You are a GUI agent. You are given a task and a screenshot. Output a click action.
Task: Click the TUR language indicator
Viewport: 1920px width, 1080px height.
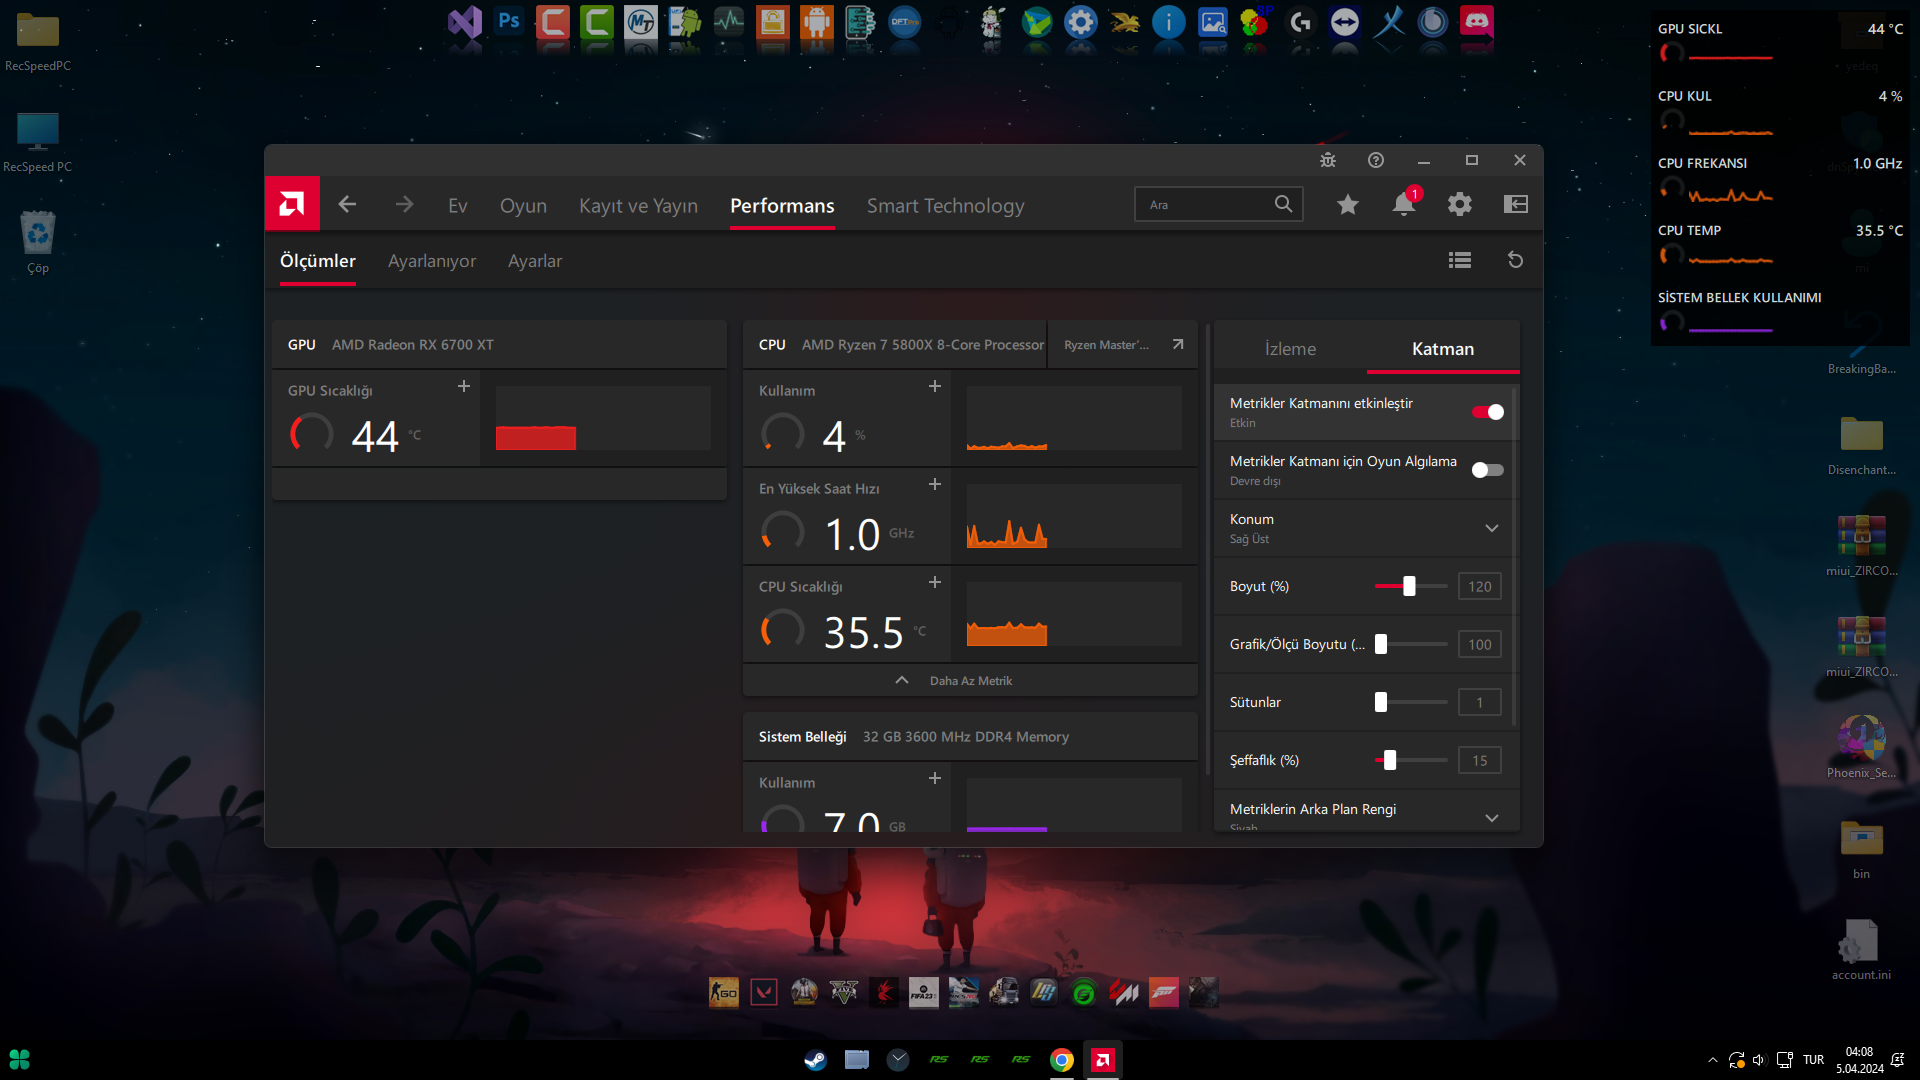(x=1813, y=1060)
